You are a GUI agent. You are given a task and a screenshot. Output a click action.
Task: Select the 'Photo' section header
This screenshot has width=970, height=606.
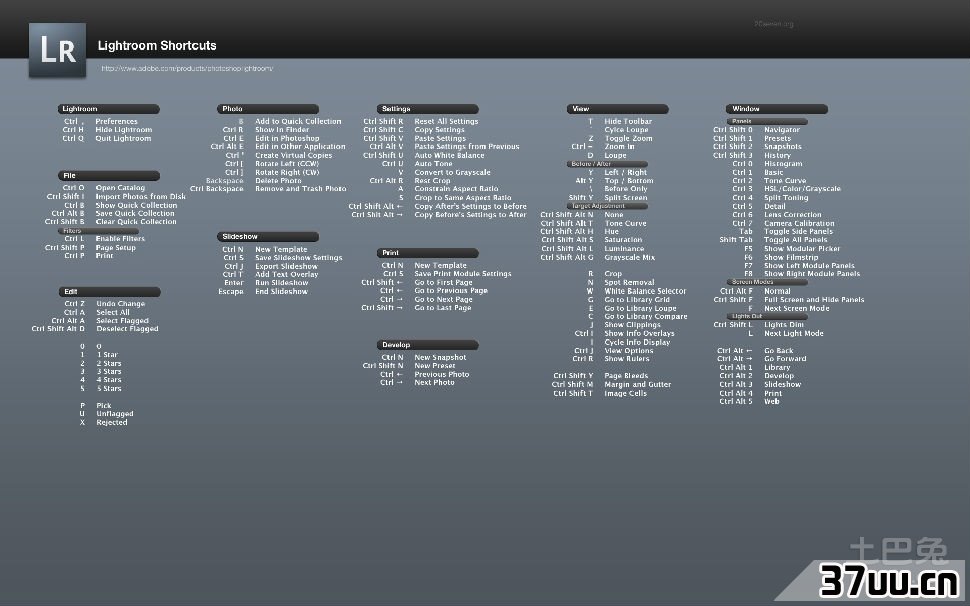(x=268, y=109)
